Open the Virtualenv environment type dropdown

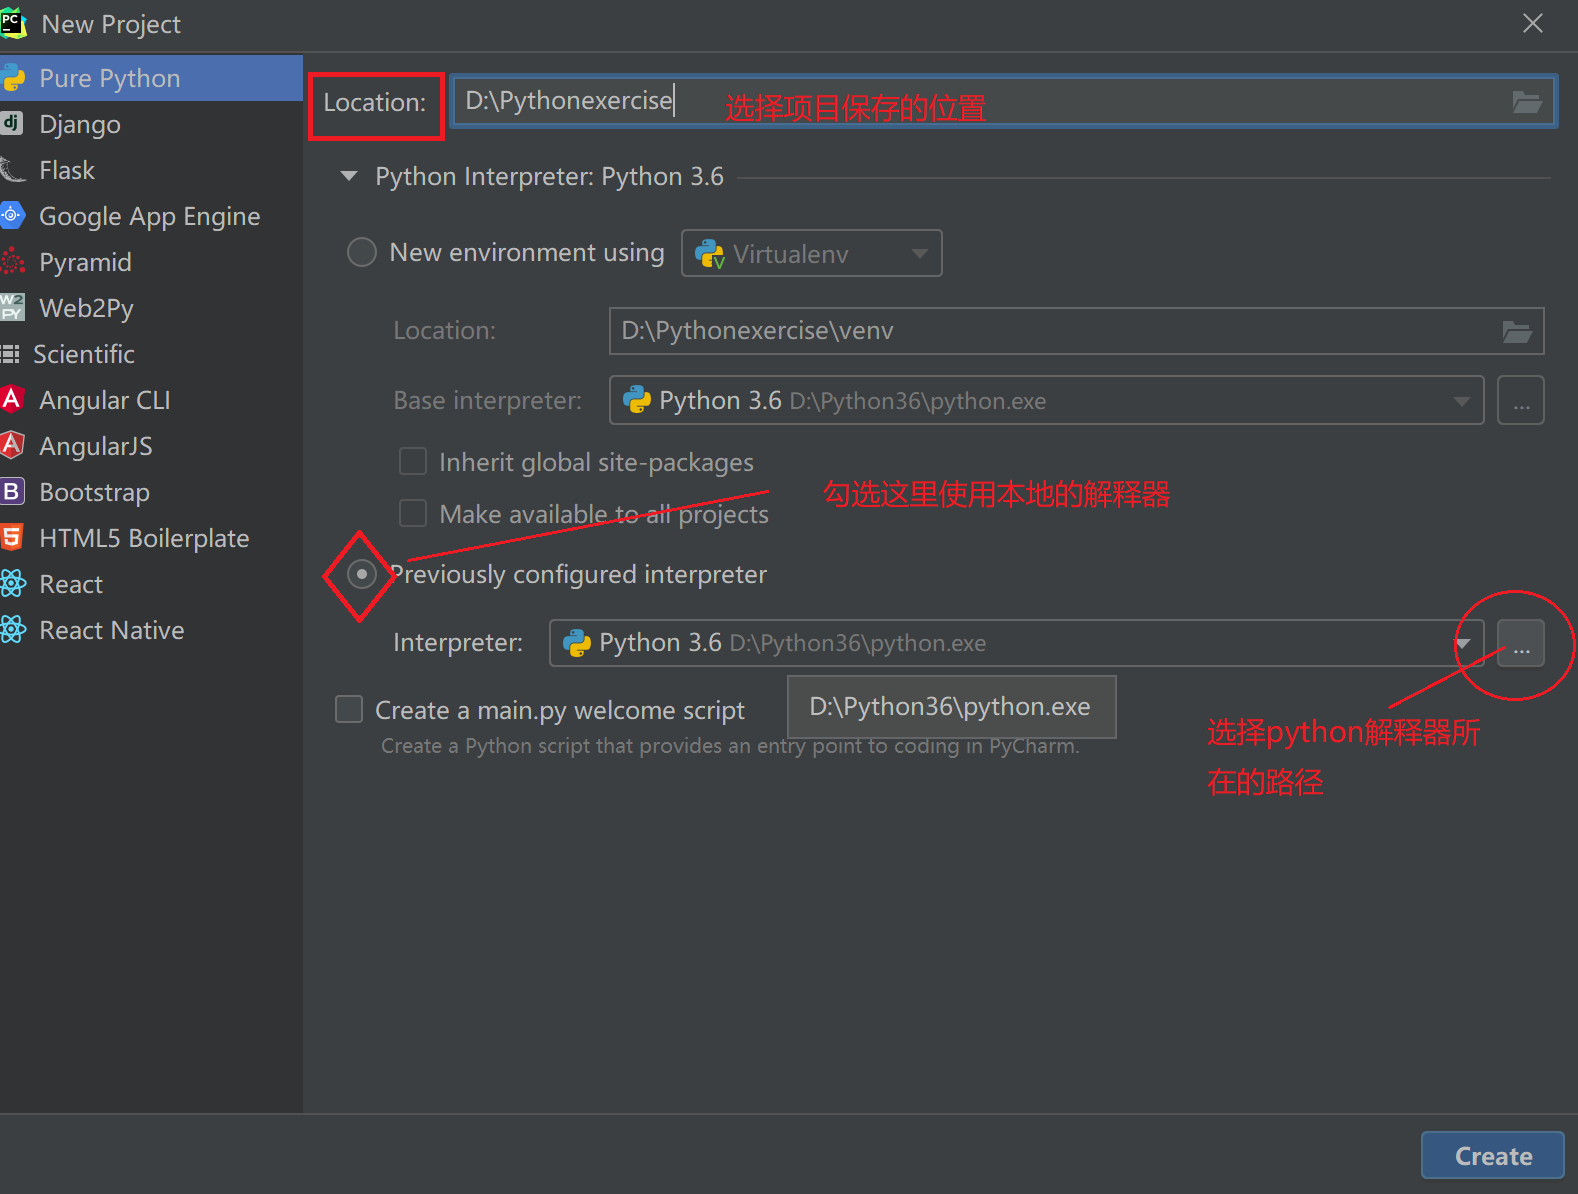point(811,253)
